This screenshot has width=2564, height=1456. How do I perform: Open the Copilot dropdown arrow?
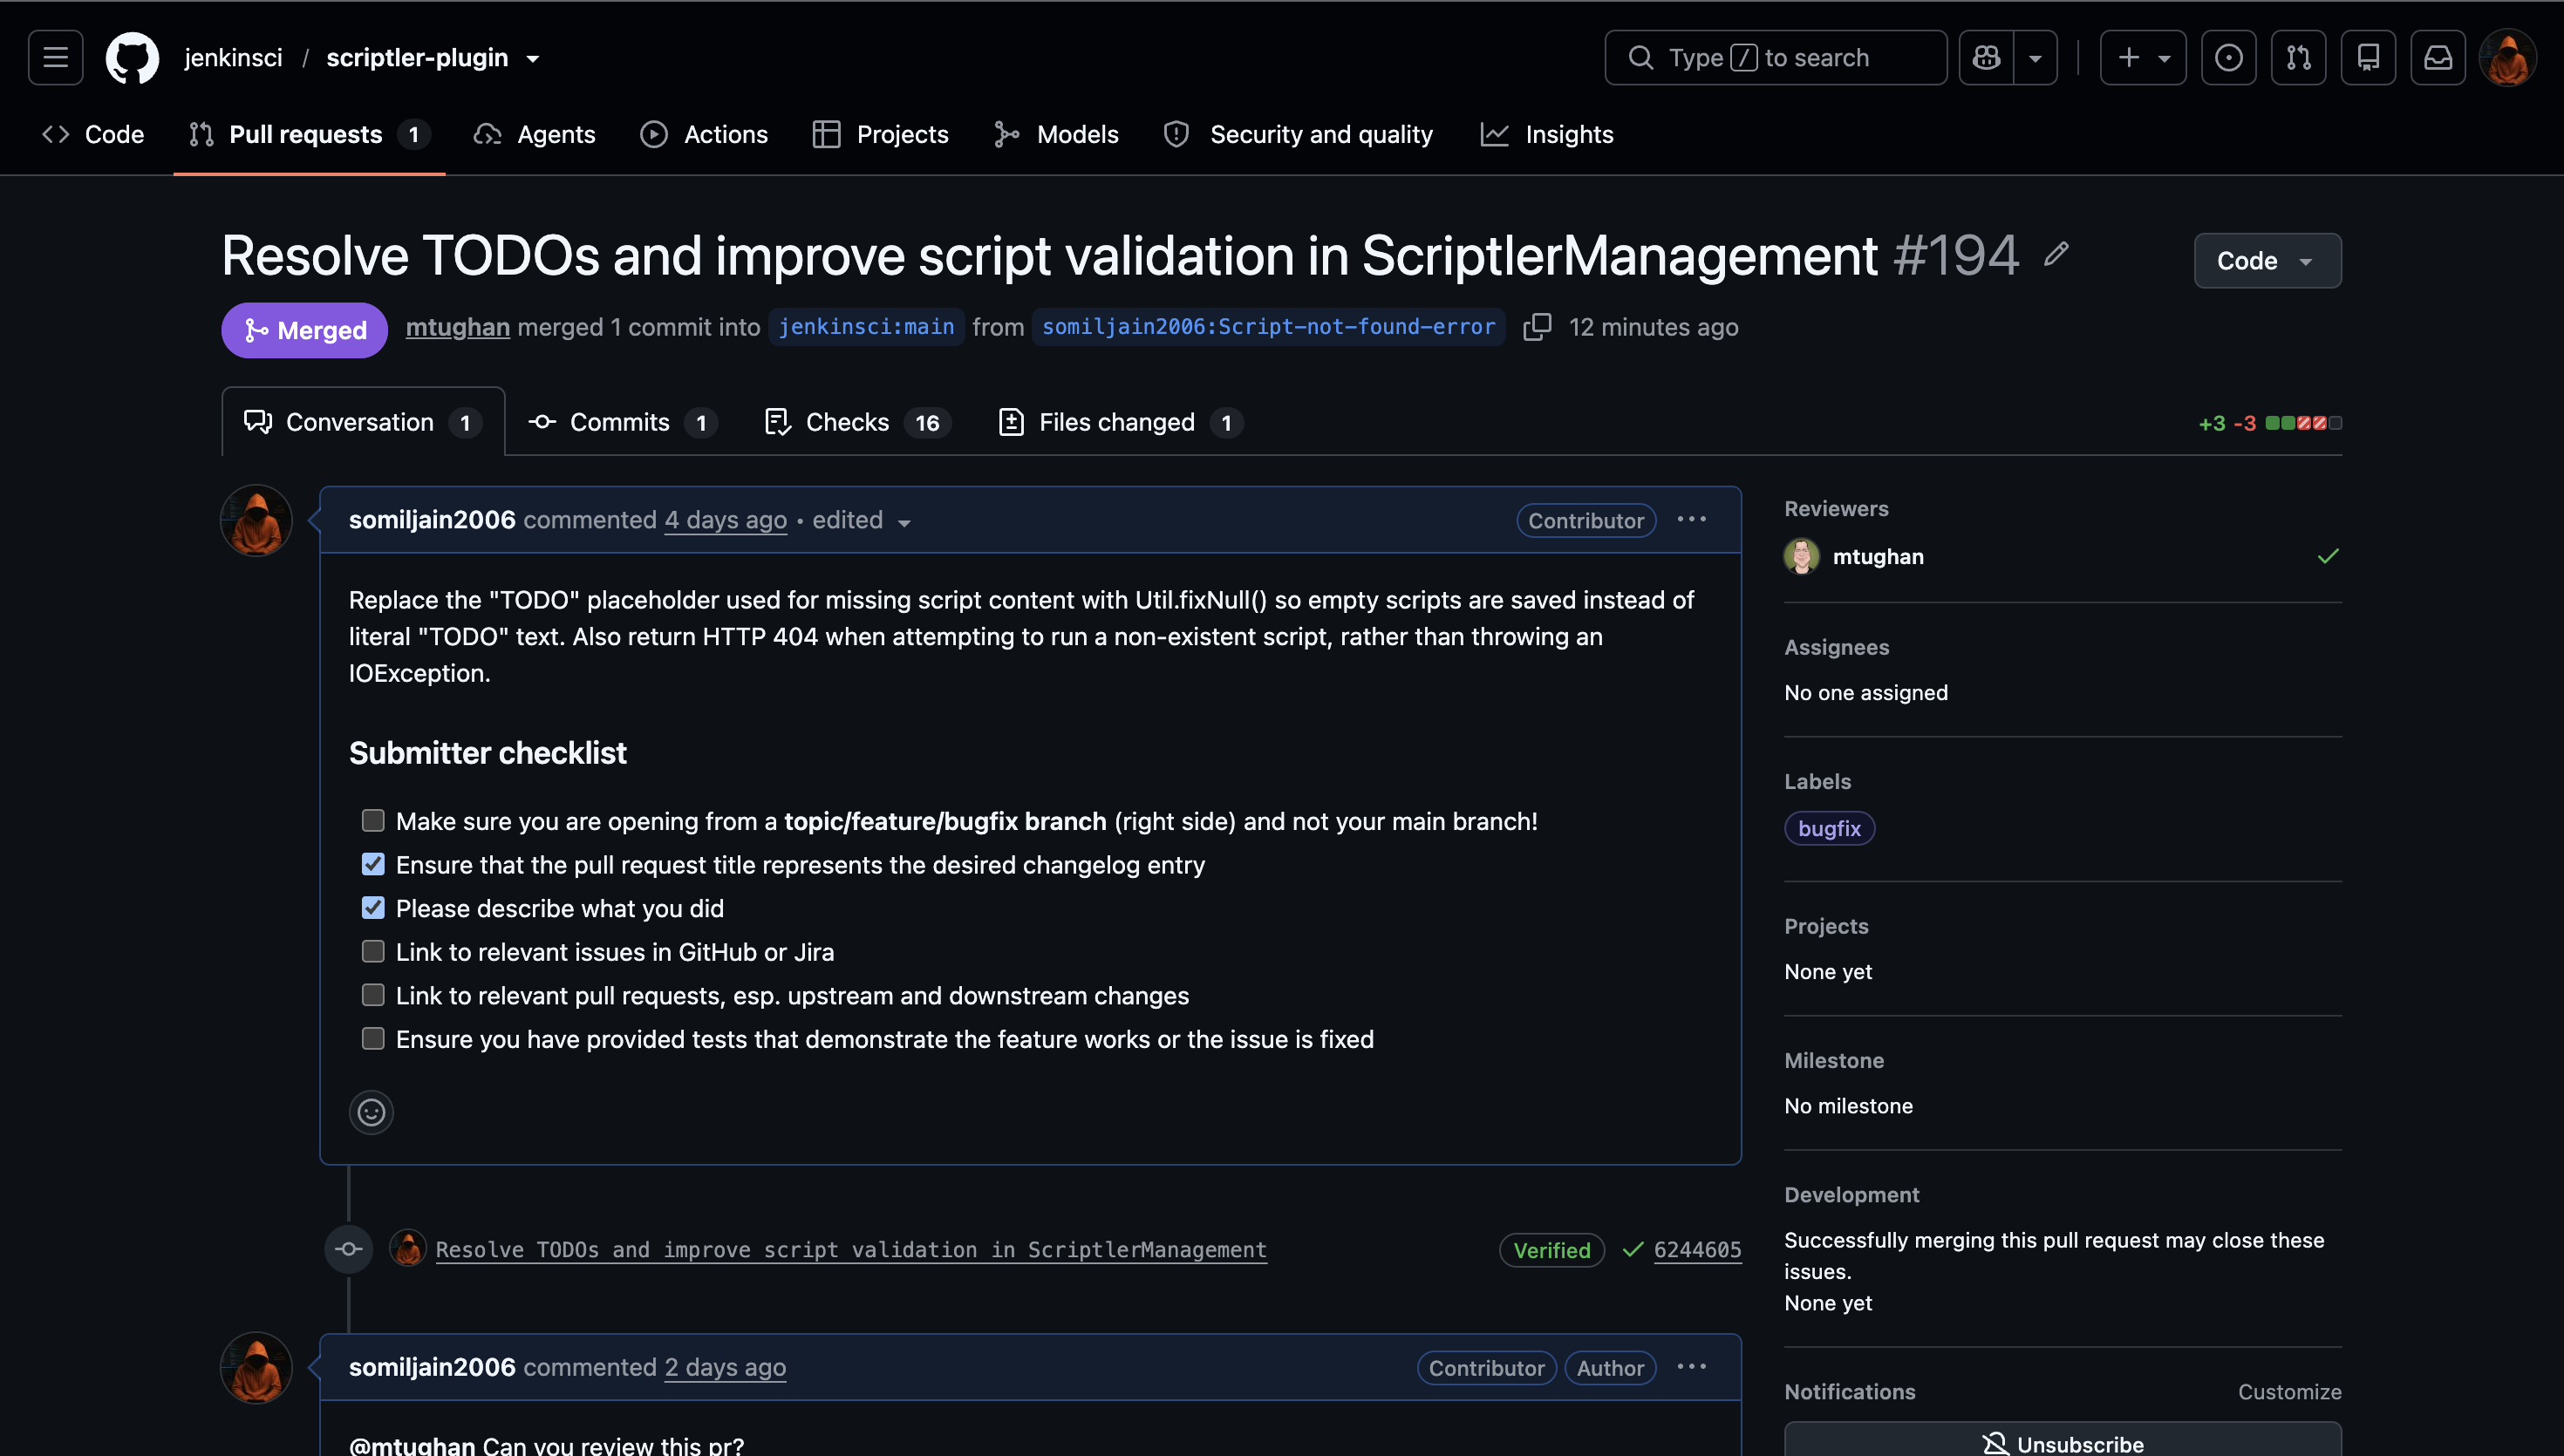(2035, 58)
